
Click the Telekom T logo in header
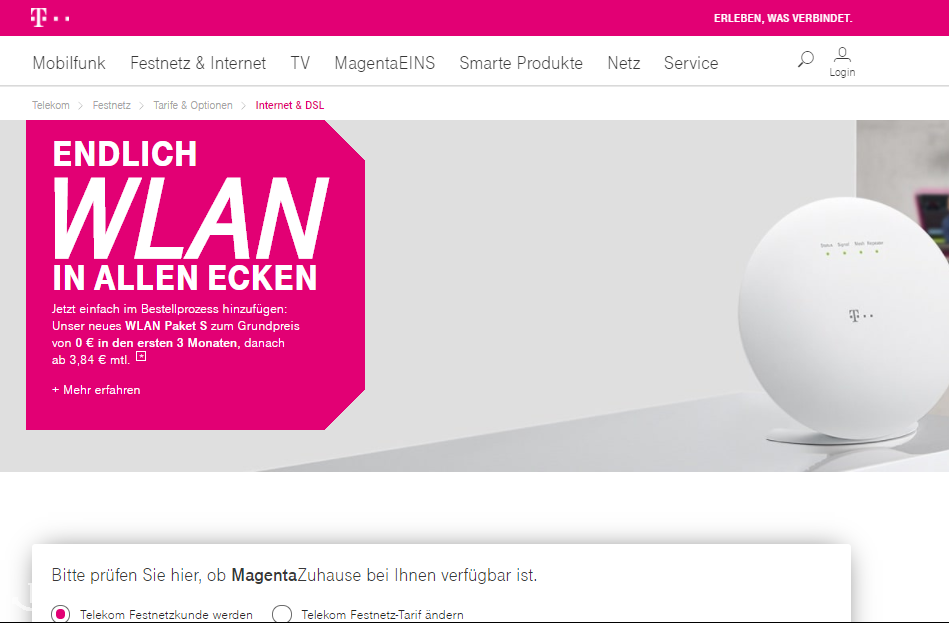(50, 18)
